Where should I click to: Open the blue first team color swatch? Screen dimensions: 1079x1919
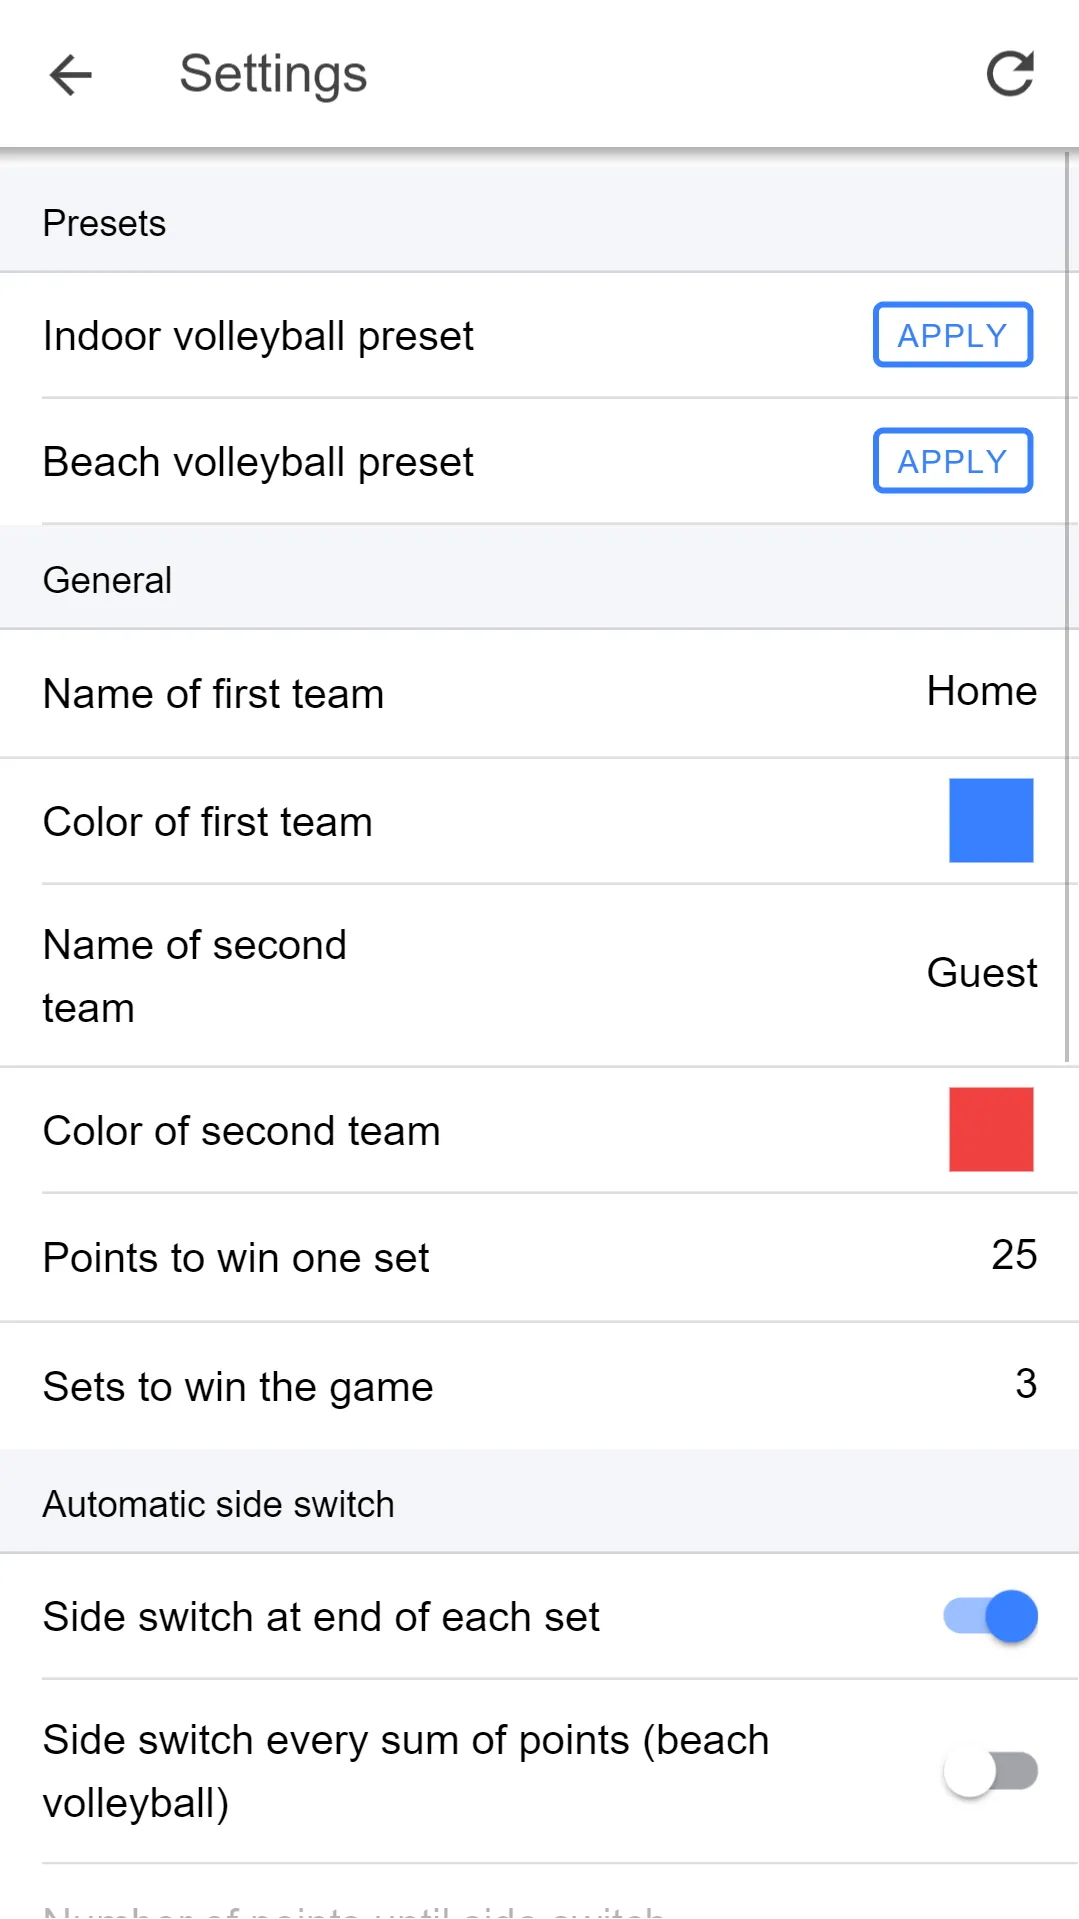(x=991, y=820)
